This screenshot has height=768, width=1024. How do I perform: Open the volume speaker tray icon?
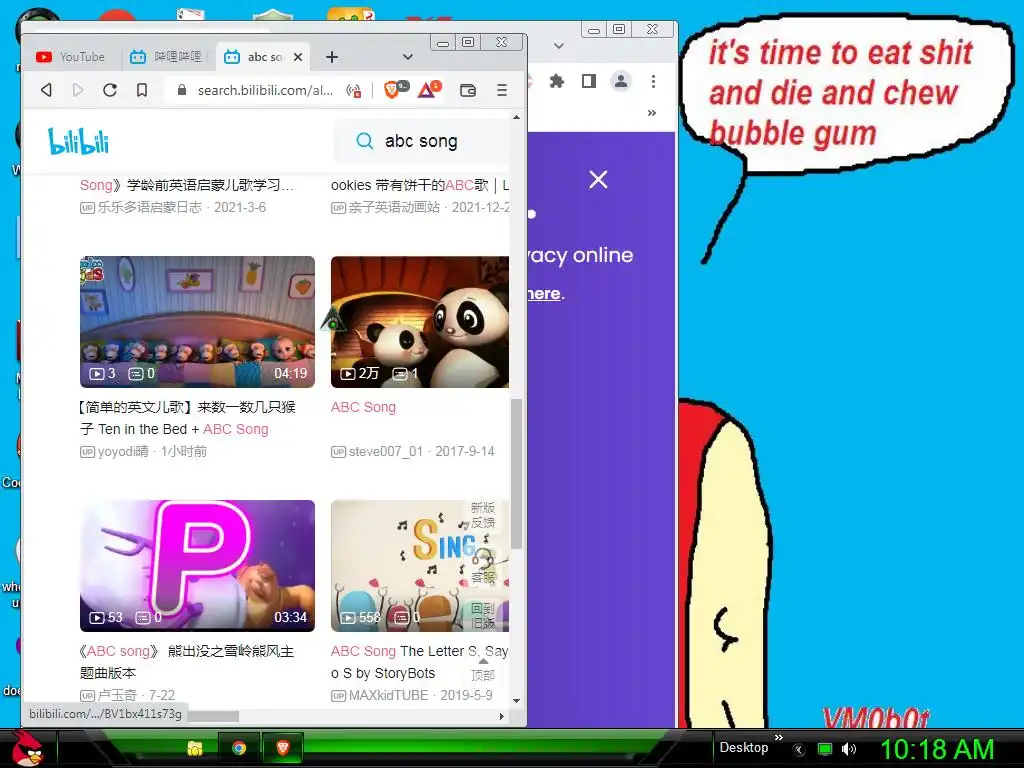849,749
